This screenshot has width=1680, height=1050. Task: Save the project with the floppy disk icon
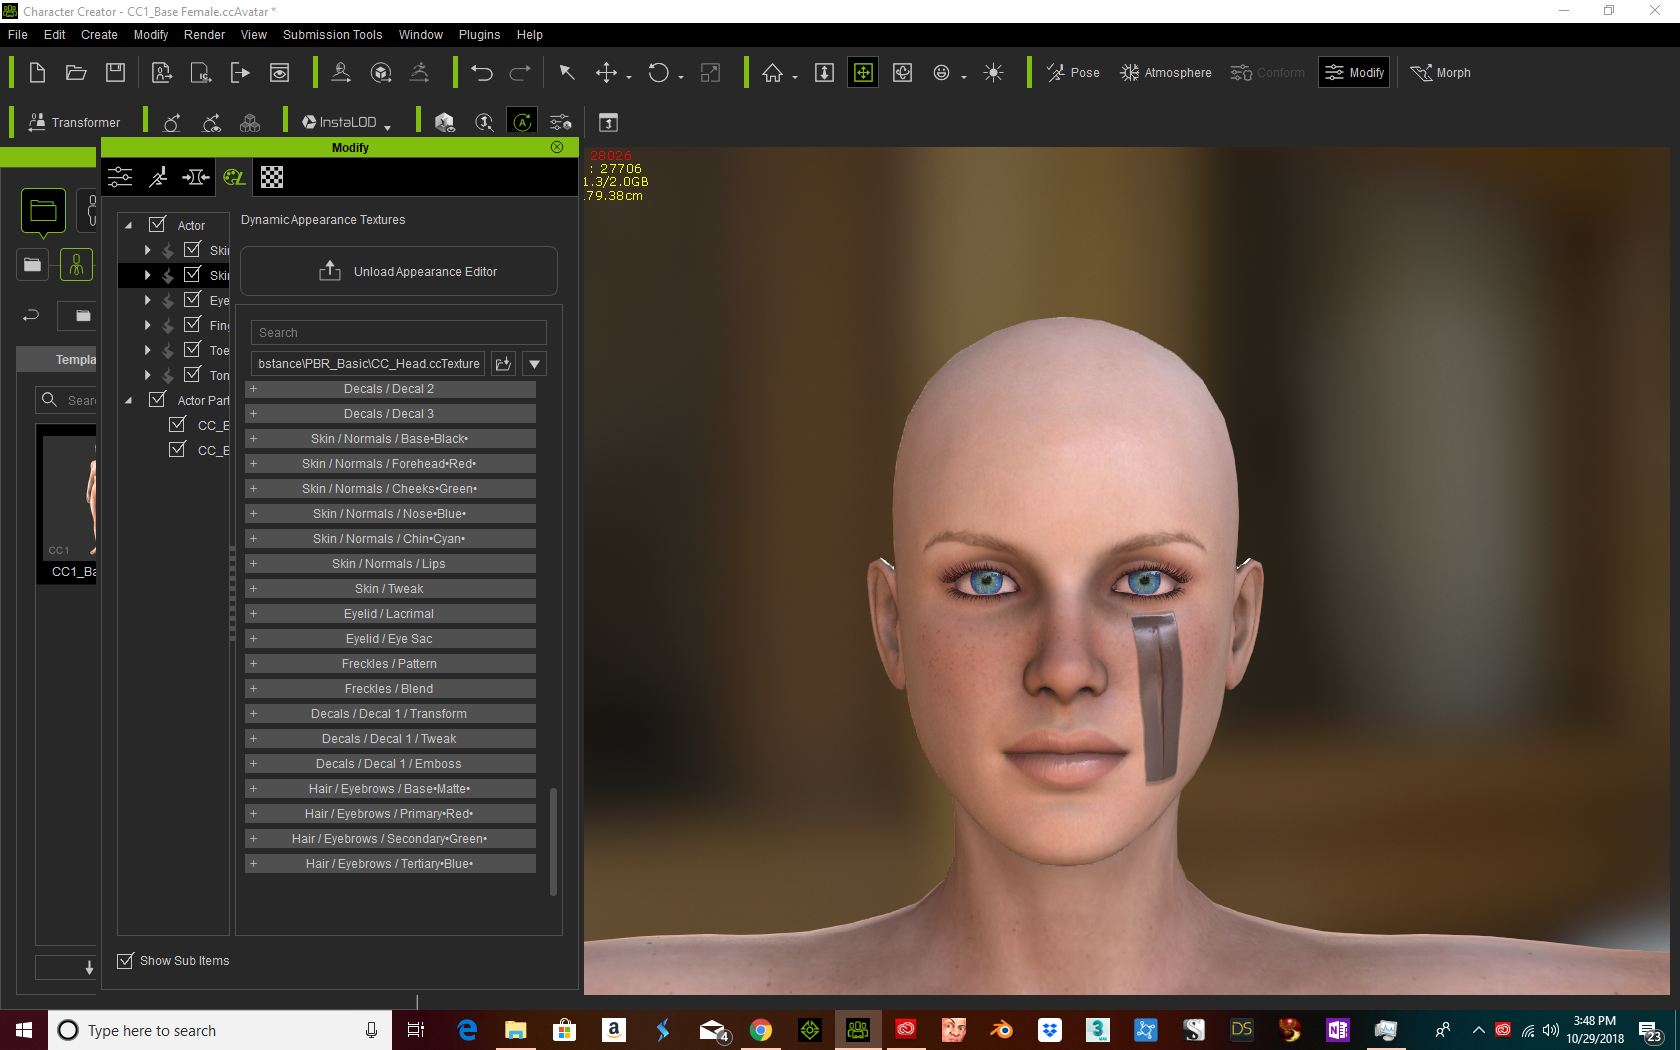(x=116, y=73)
